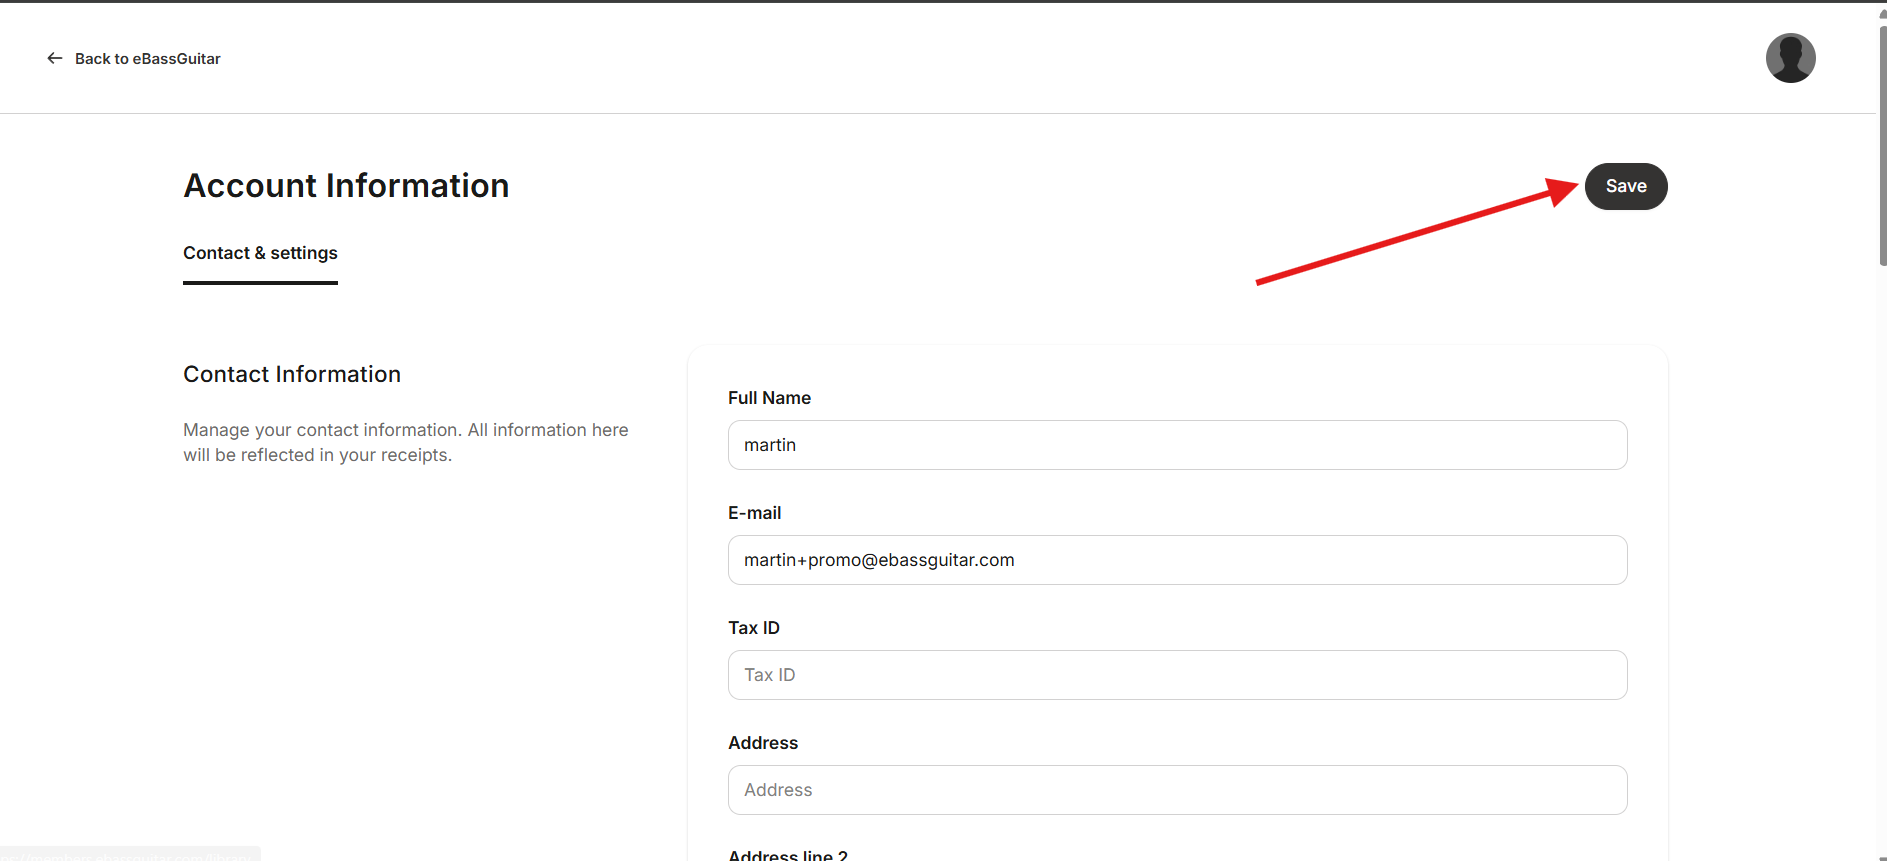The height and width of the screenshot is (861, 1887).
Task: Click the Account Information heading
Action: tap(346, 186)
